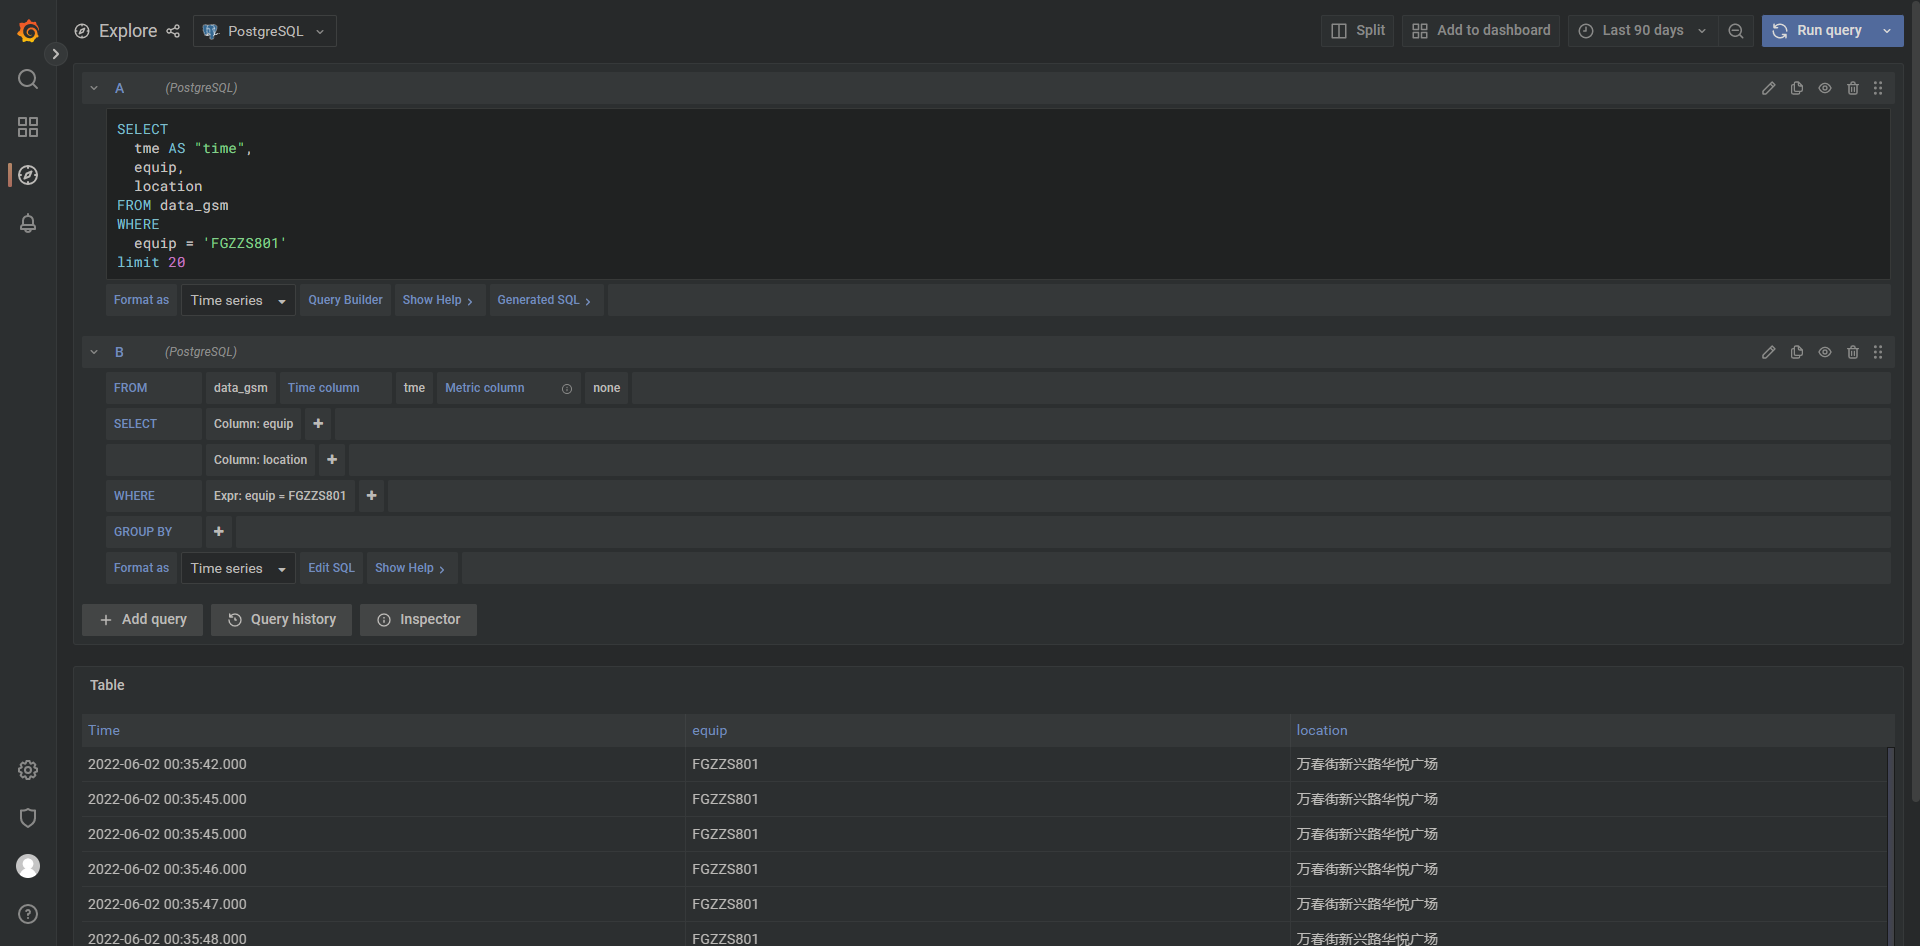The height and width of the screenshot is (946, 1920).
Task: Sort table by equip column header
Action: [710, 731]
